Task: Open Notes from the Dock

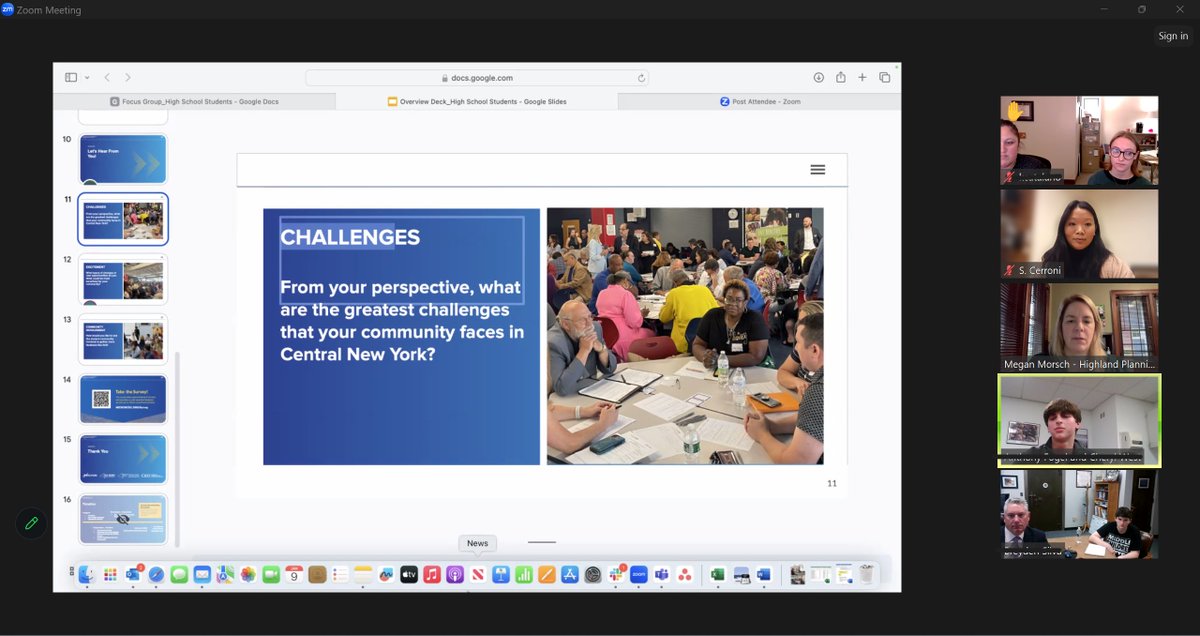Action: tap(363, 574)
